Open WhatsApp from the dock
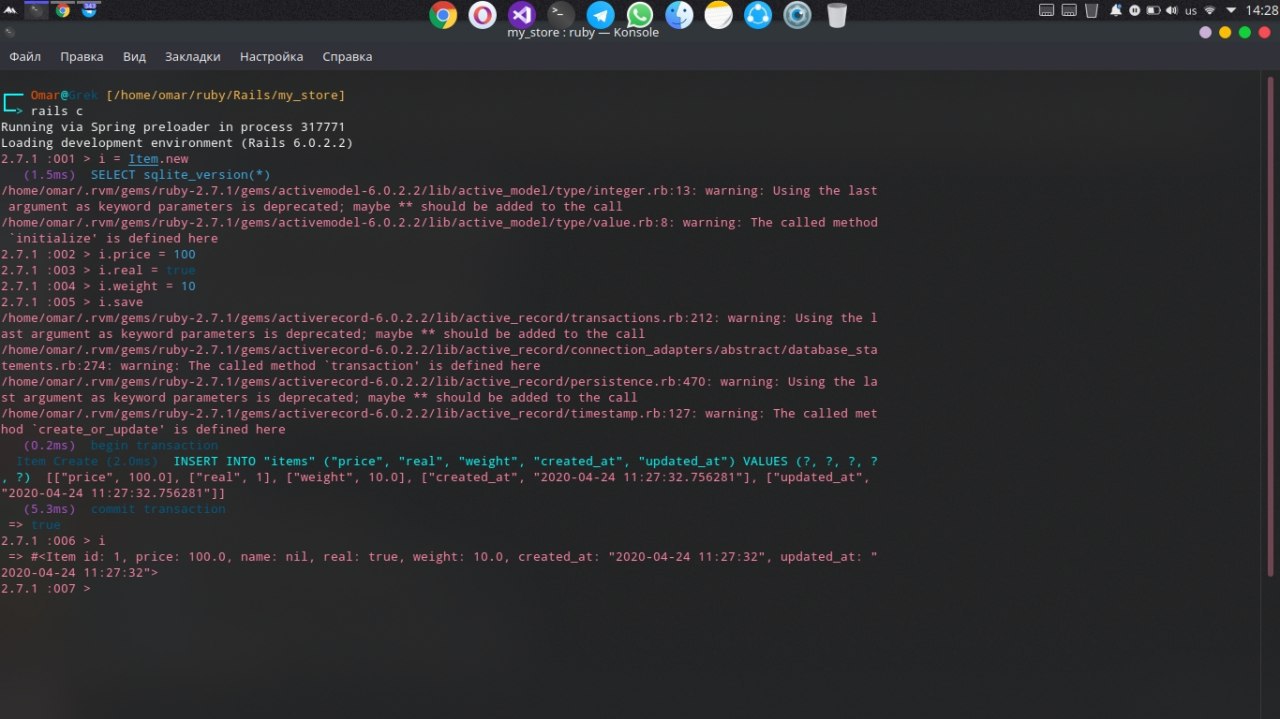 (640, 15)
